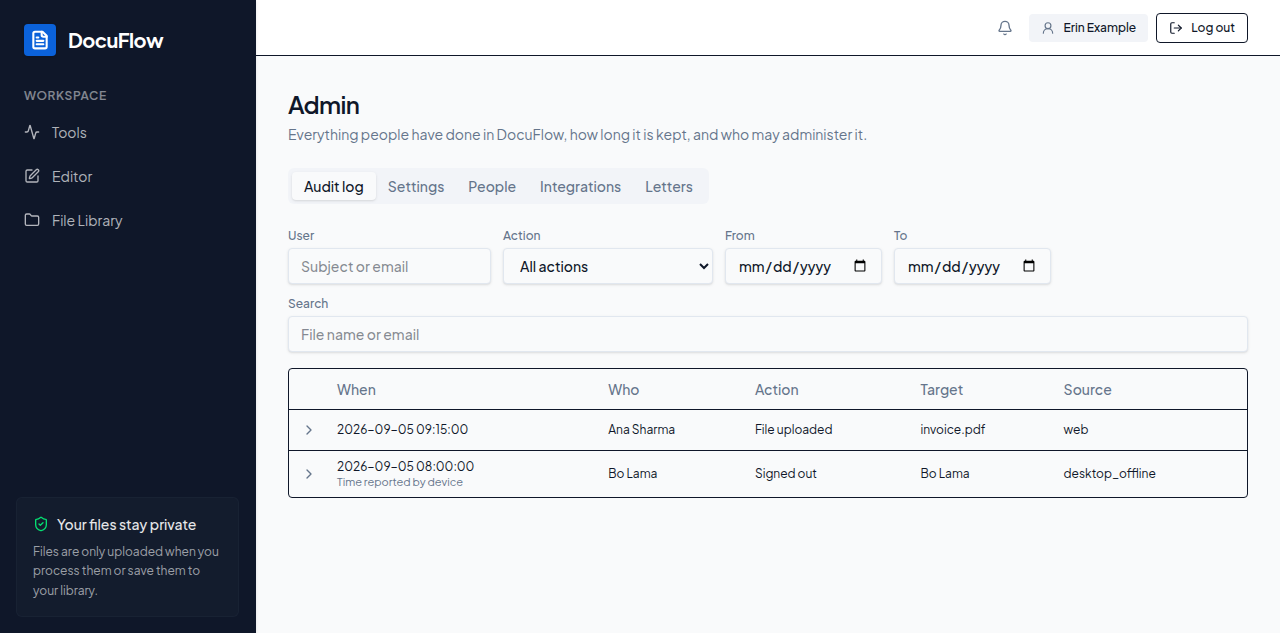Viewport: 1280px width, 633px height.
Task: Switch to the Letters tab
Action: 669,186
